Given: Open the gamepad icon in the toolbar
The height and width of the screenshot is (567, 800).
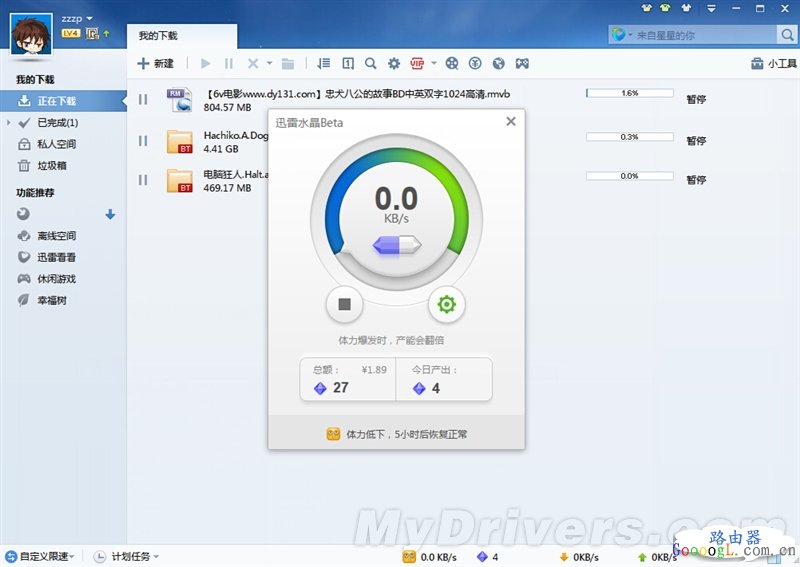Looking at the screenshot, I should click(522, 64).
